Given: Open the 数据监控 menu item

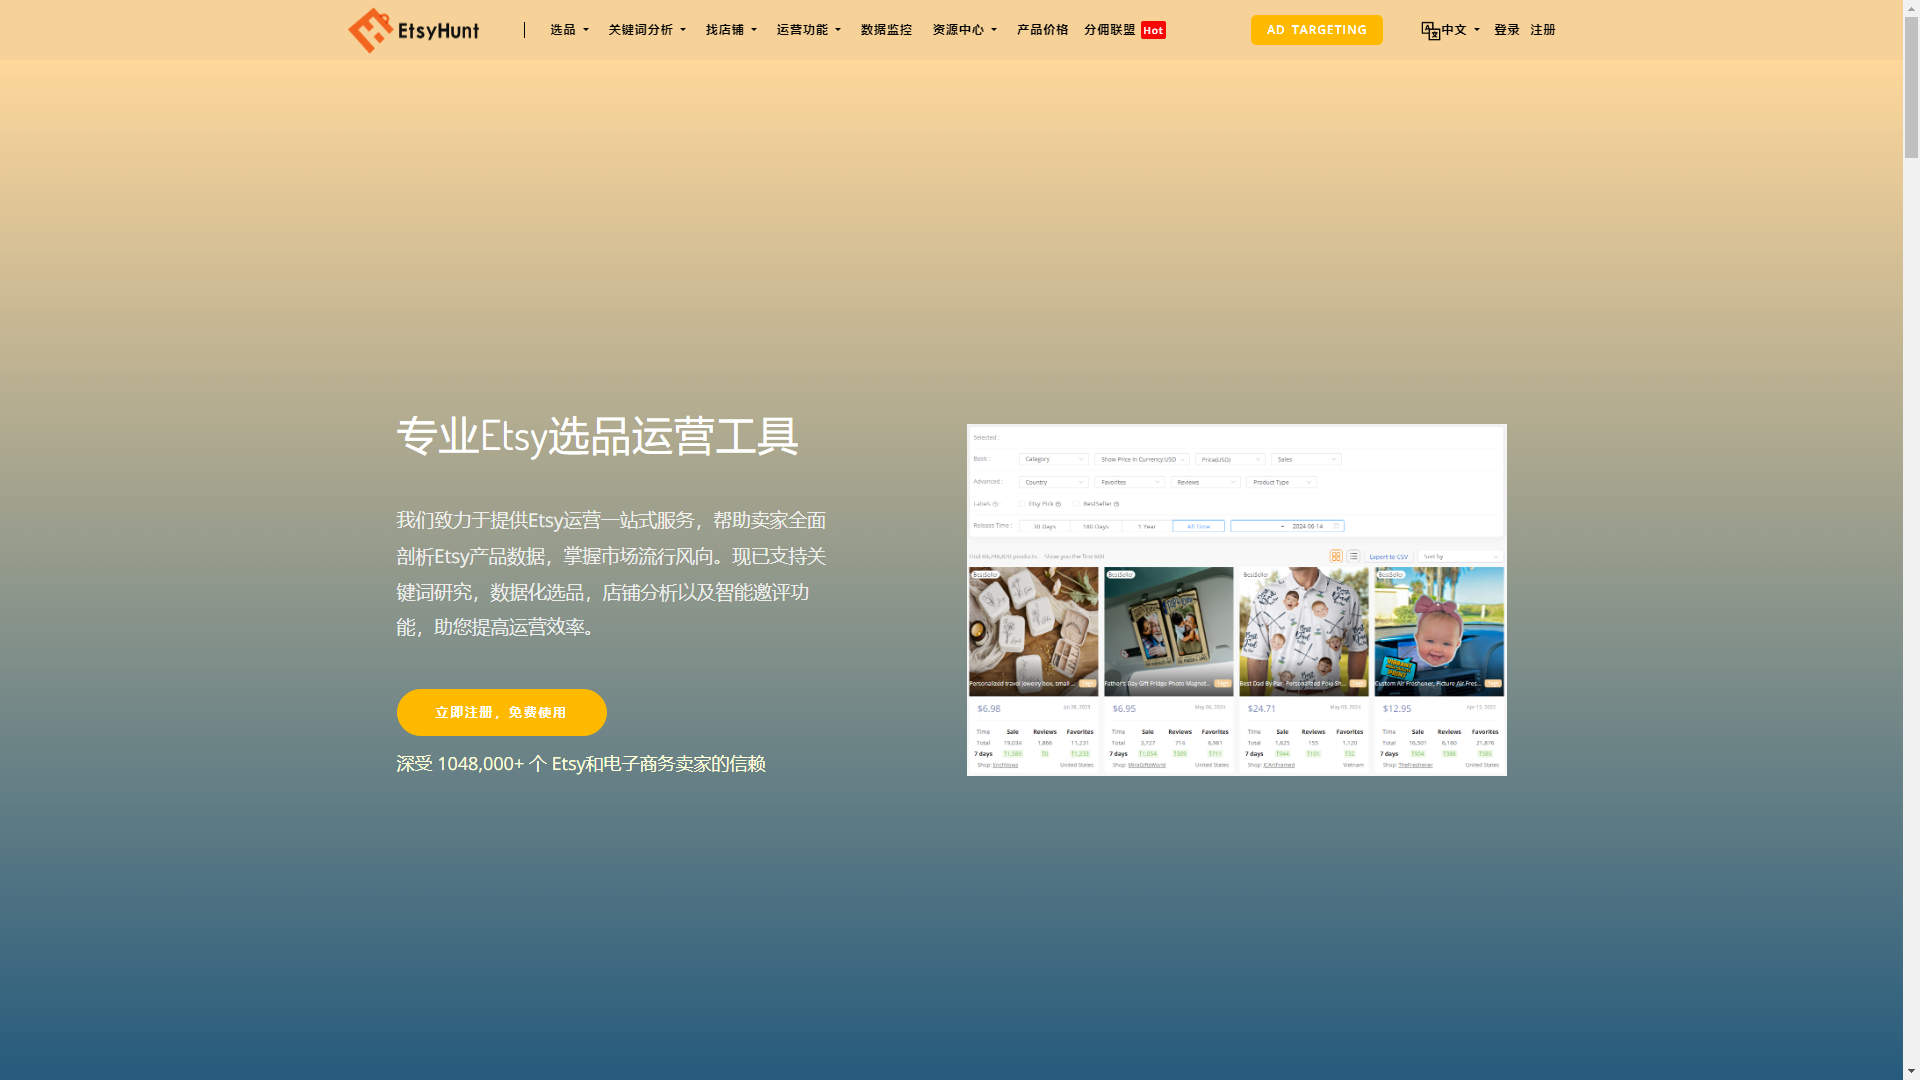Looking at the screenshot, I should 885,30.
